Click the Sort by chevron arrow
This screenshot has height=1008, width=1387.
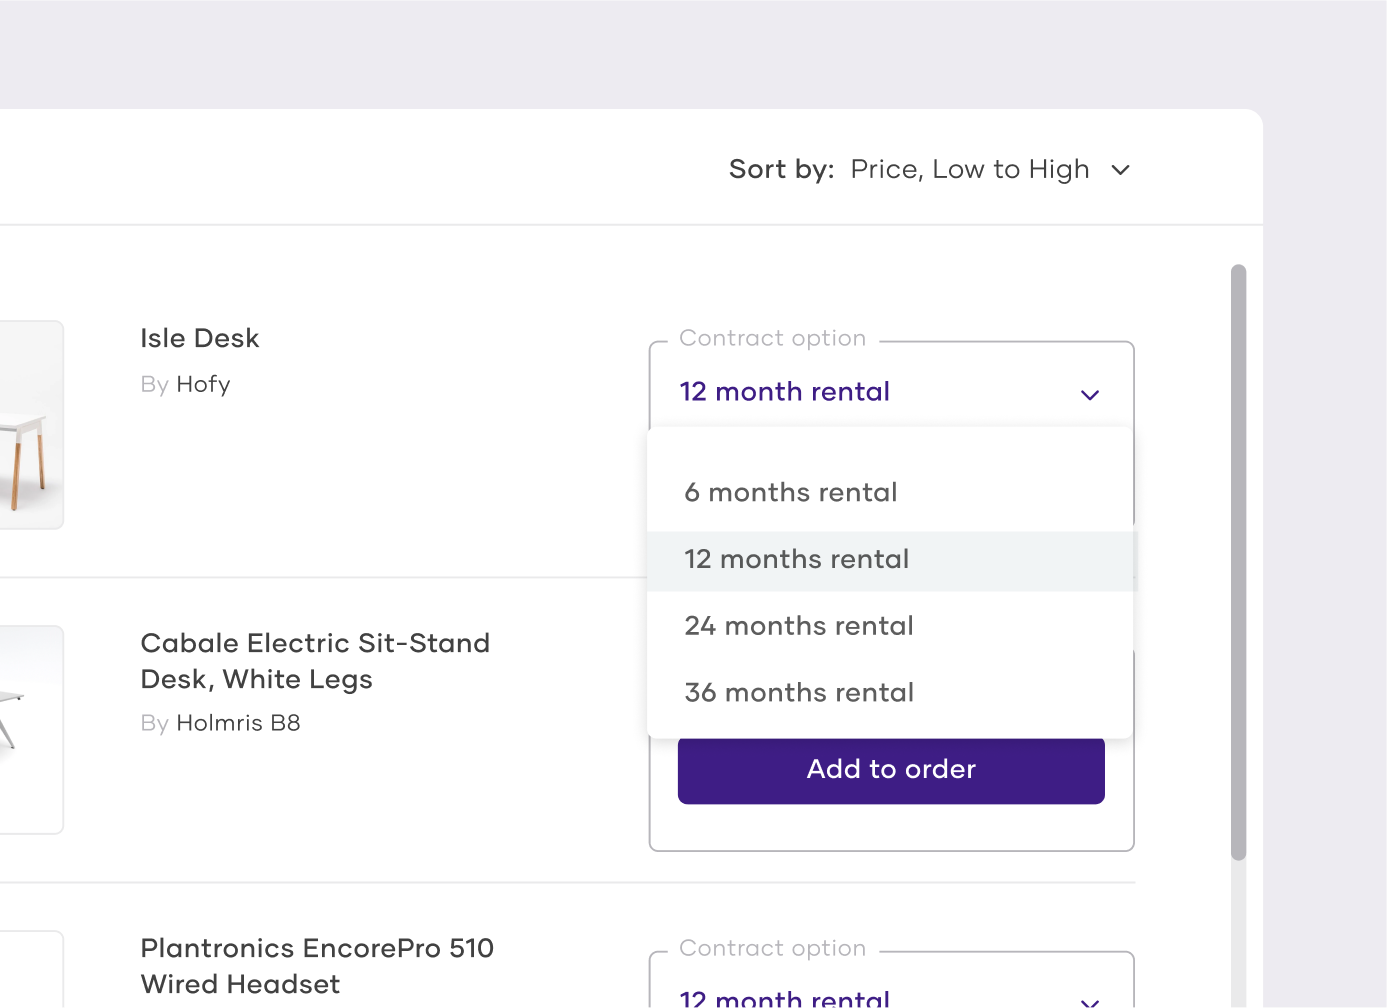pos(1120,170)
